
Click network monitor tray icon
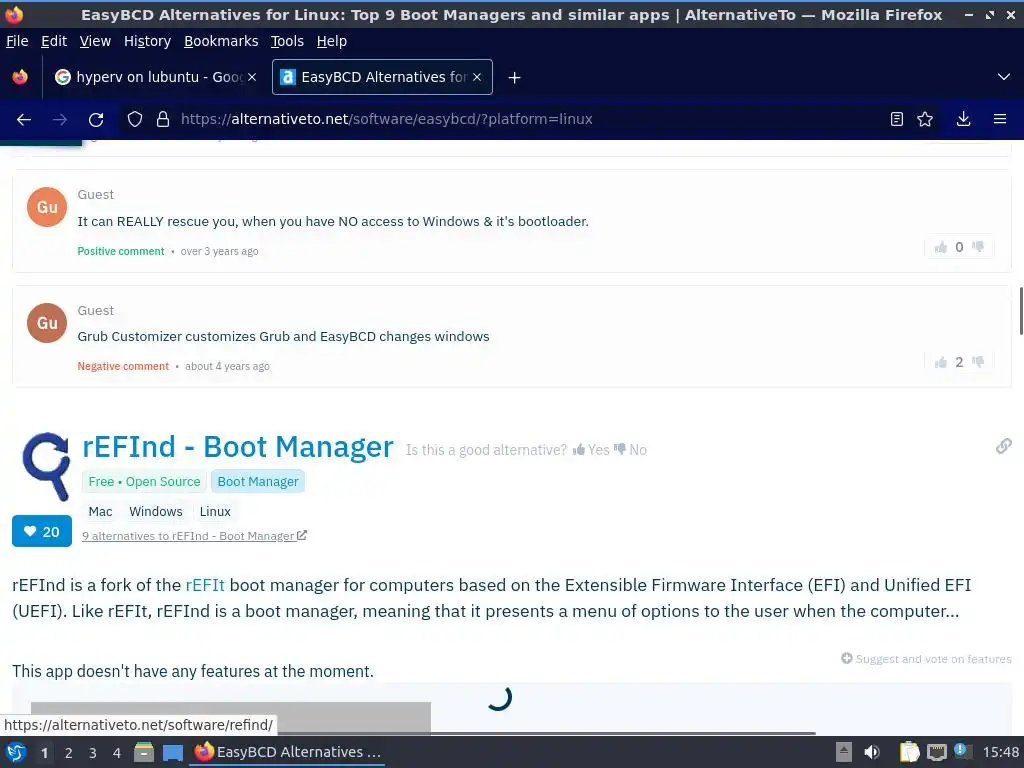click(936, 752)
